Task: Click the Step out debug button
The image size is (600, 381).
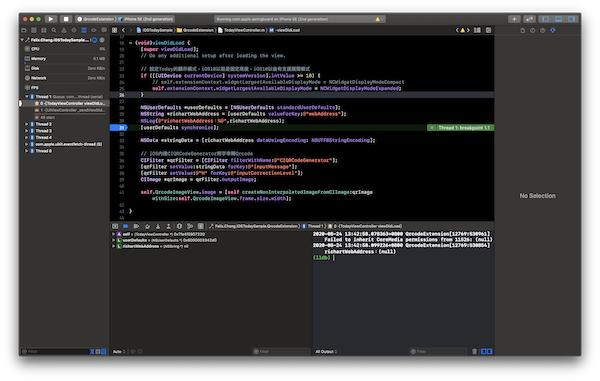Action: click(168, 226)
